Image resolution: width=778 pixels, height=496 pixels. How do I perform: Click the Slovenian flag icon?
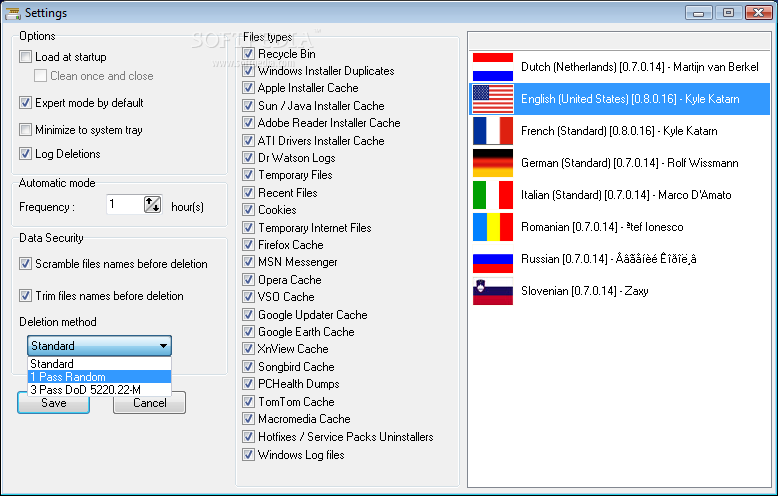click(493, 291)
